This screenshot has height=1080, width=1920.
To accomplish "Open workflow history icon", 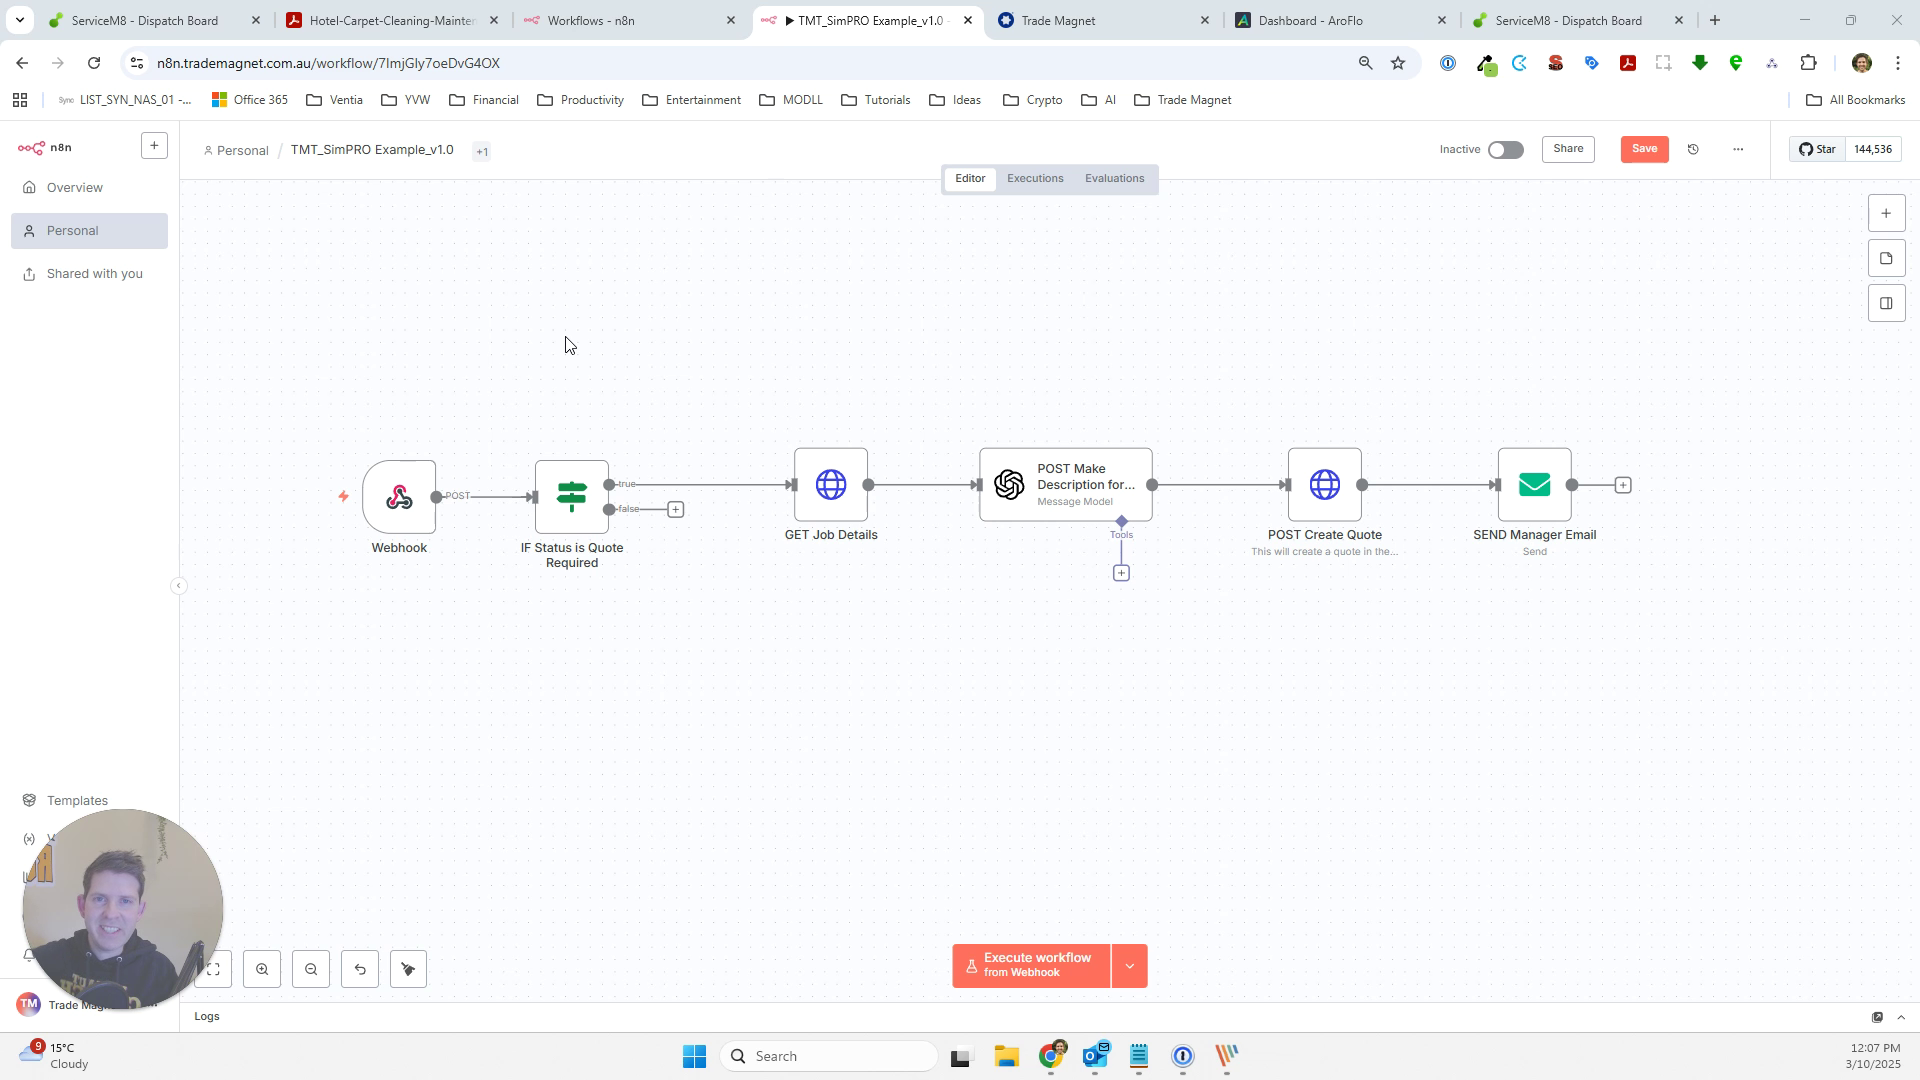I will [x=1693, y=150].
